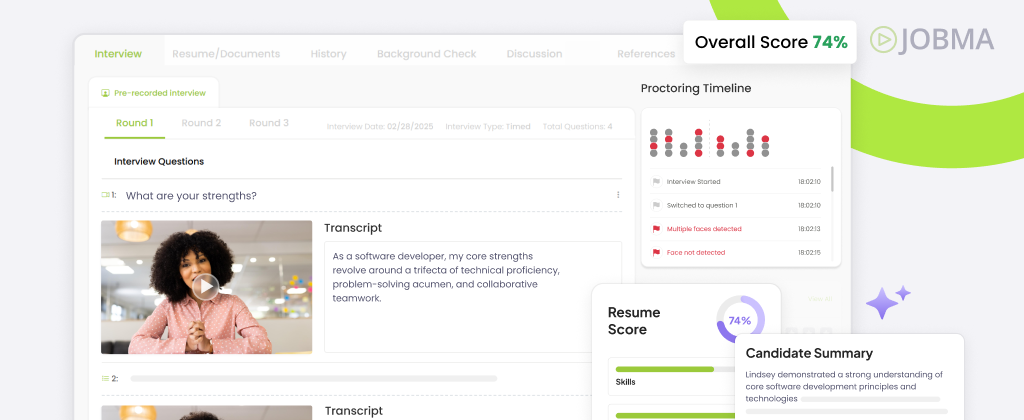
Task: Click the list icon beside question 2
Action: click(105, 378)
